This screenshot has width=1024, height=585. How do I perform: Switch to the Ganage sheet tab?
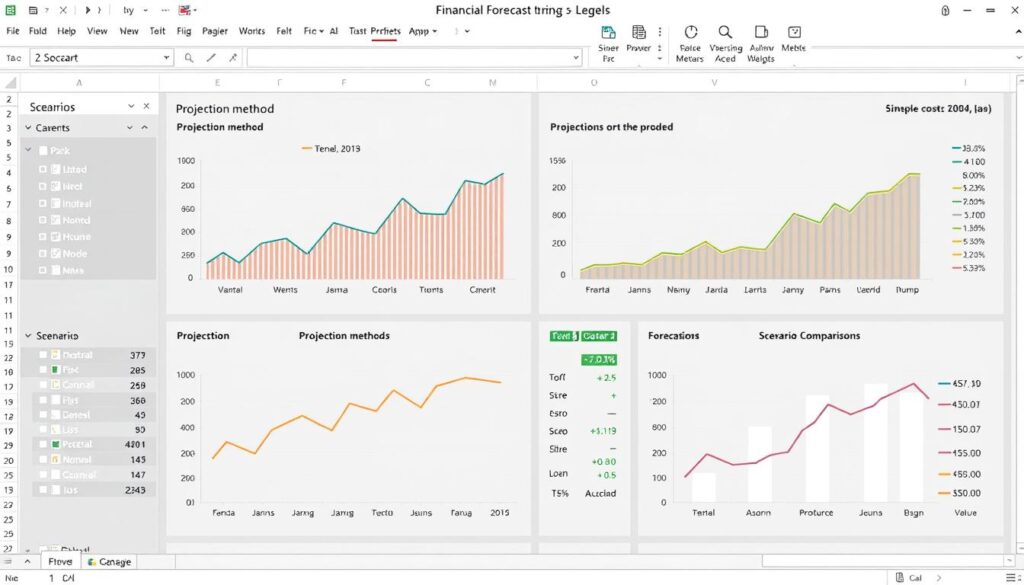(x=110, y=561)
